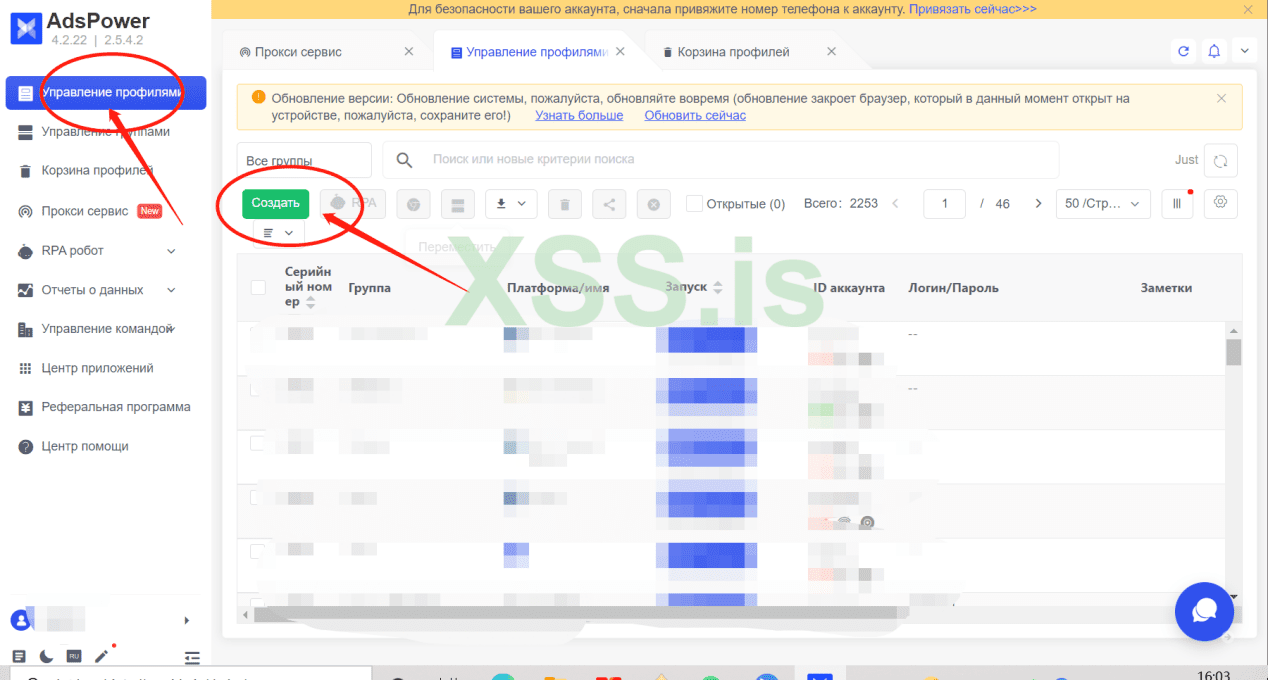Viewport: 1268px width, 680px height.
Task: Click the user avatar icon
Action: coord(19,621)
